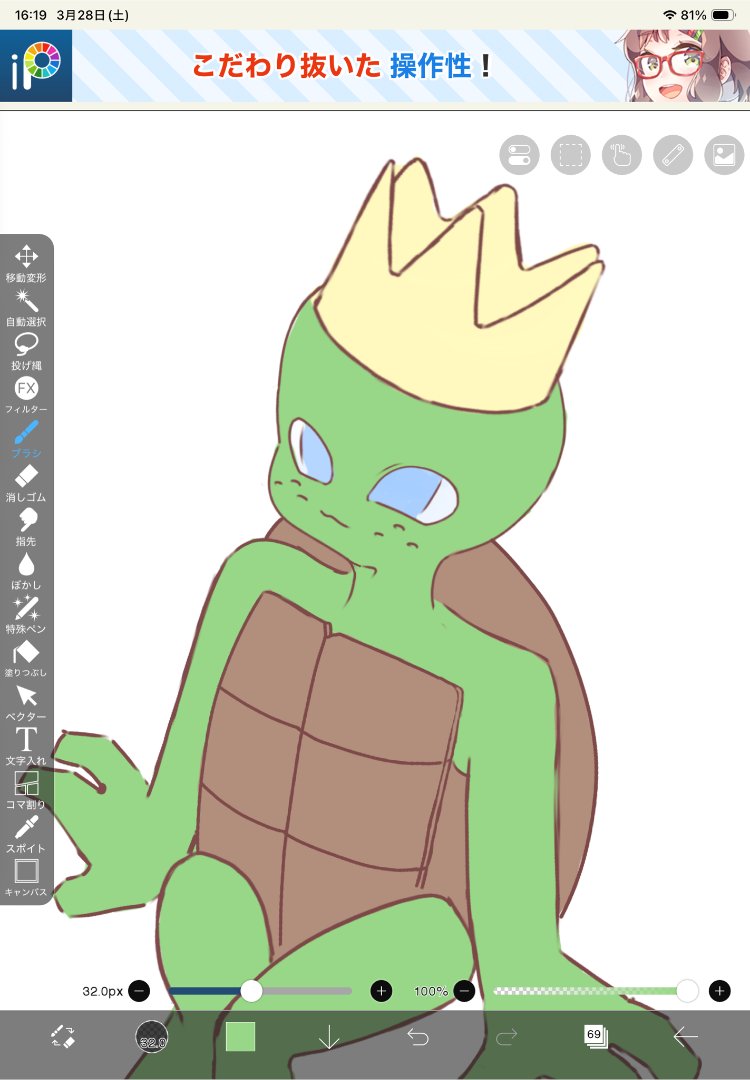750x1080 pixels.
Task: Switch between brush and eraser icon
Action: pos(63,1036)
